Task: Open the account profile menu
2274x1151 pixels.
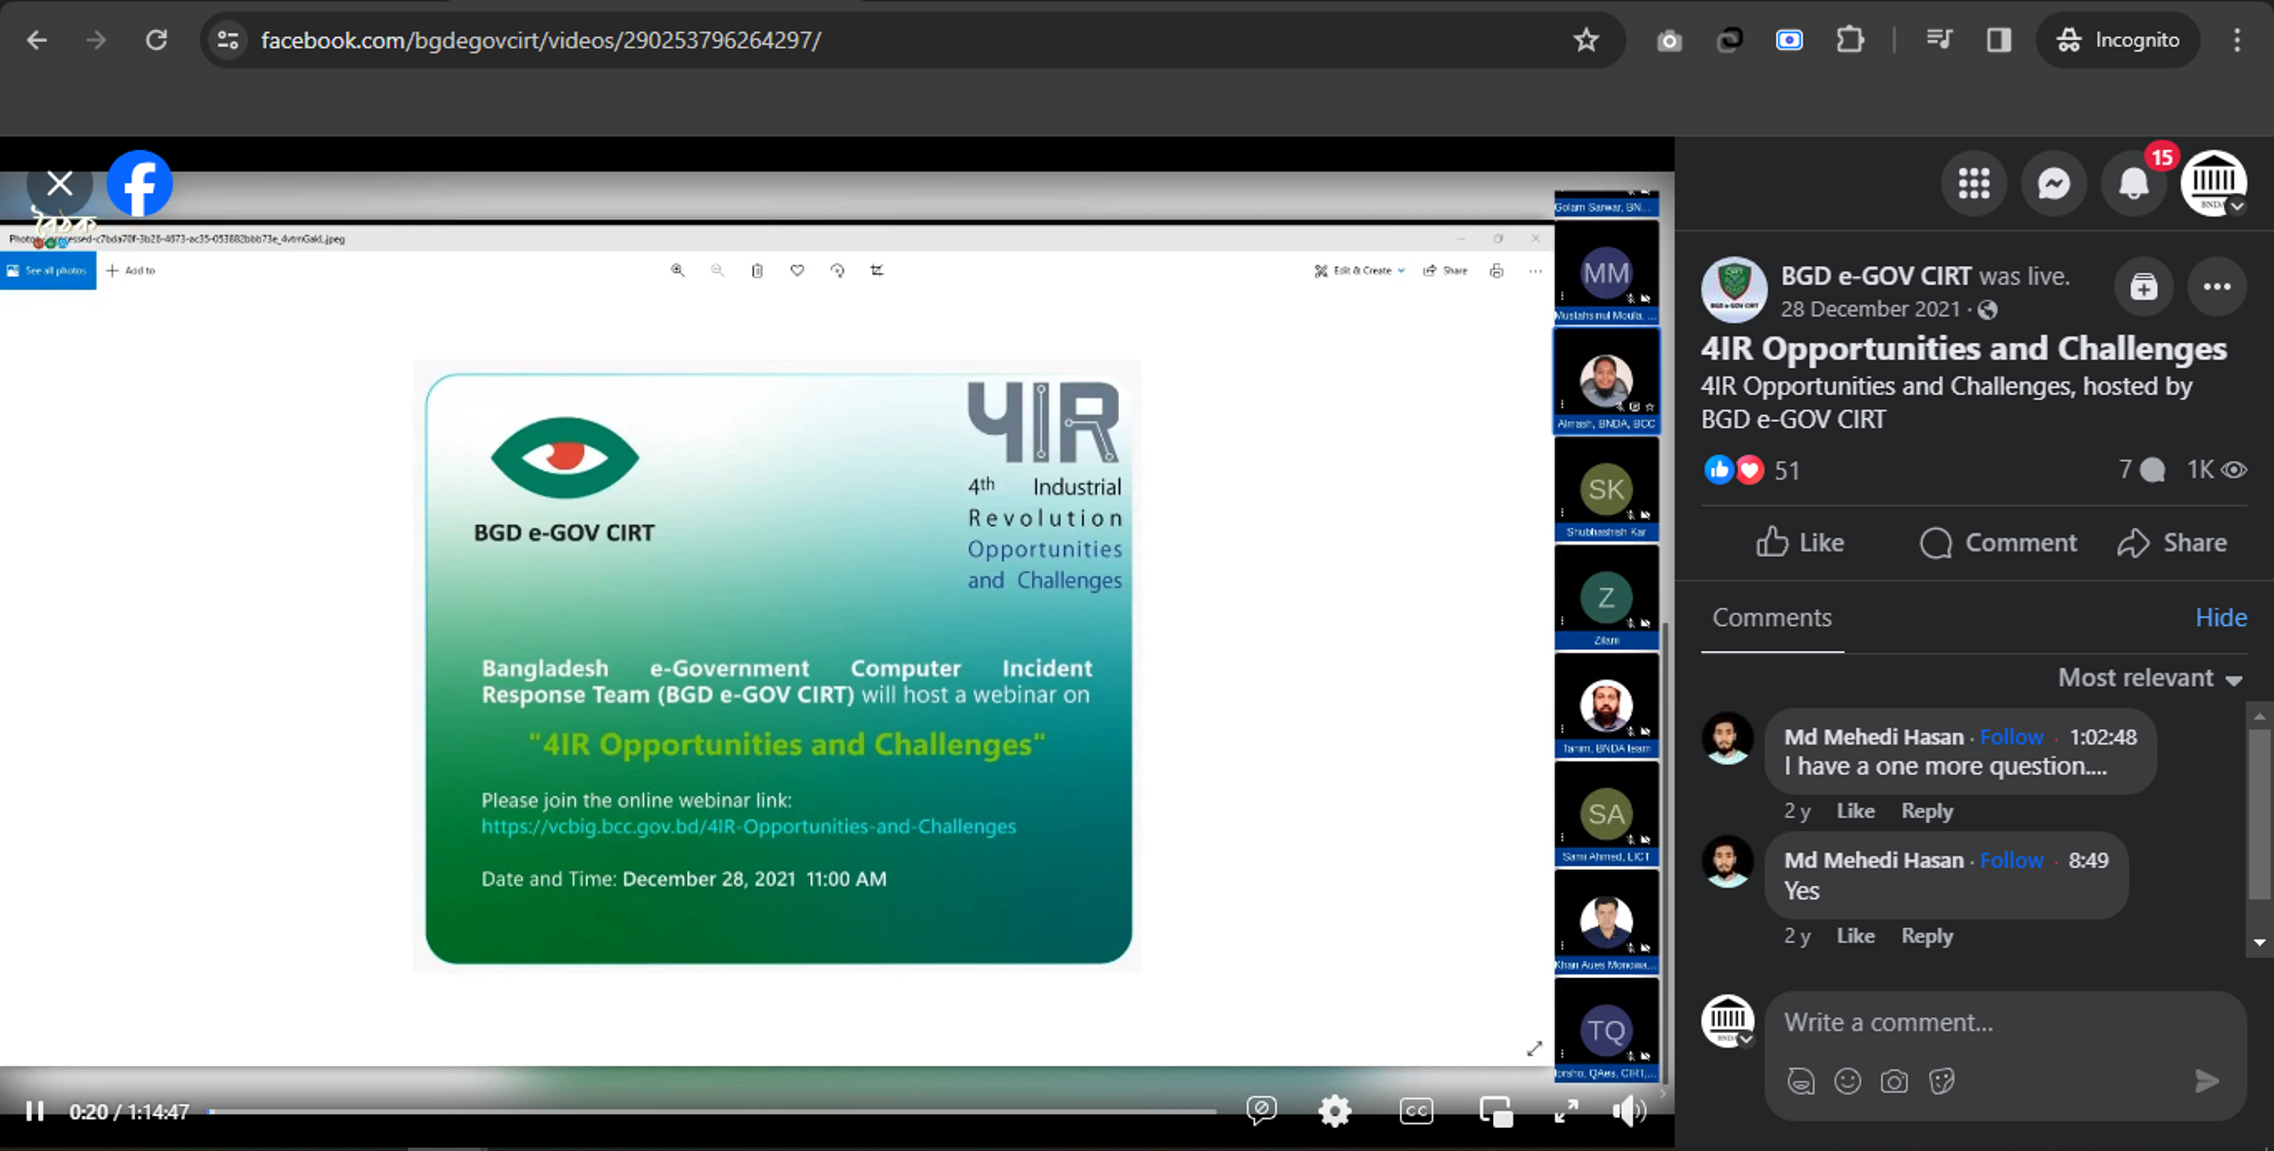Action: pos(2214,183)
